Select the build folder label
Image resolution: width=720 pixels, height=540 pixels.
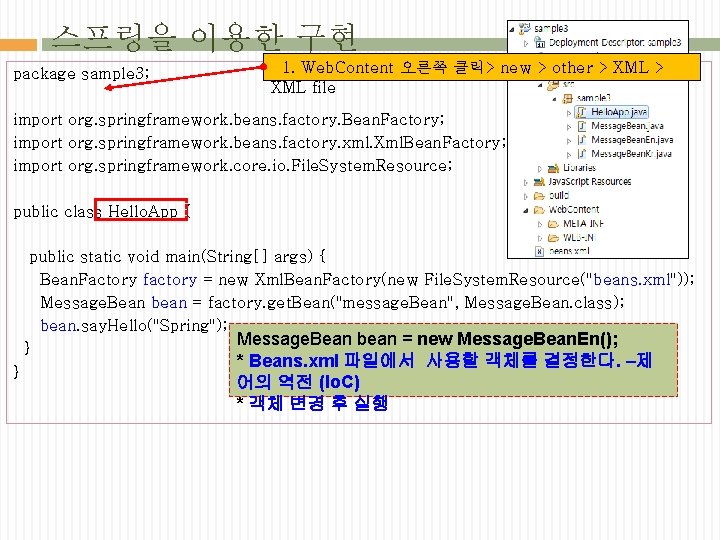coord(559,196)
